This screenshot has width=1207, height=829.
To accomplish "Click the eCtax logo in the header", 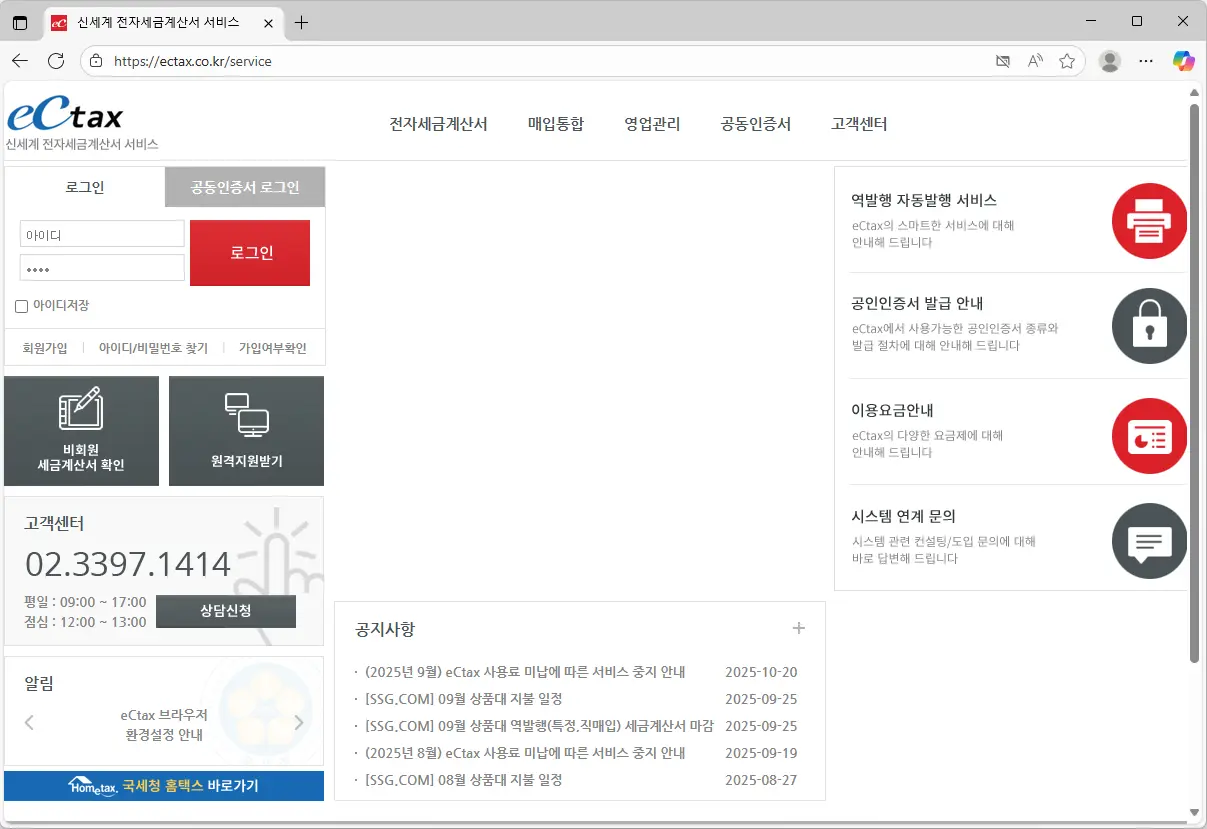I will pos(64,117).
